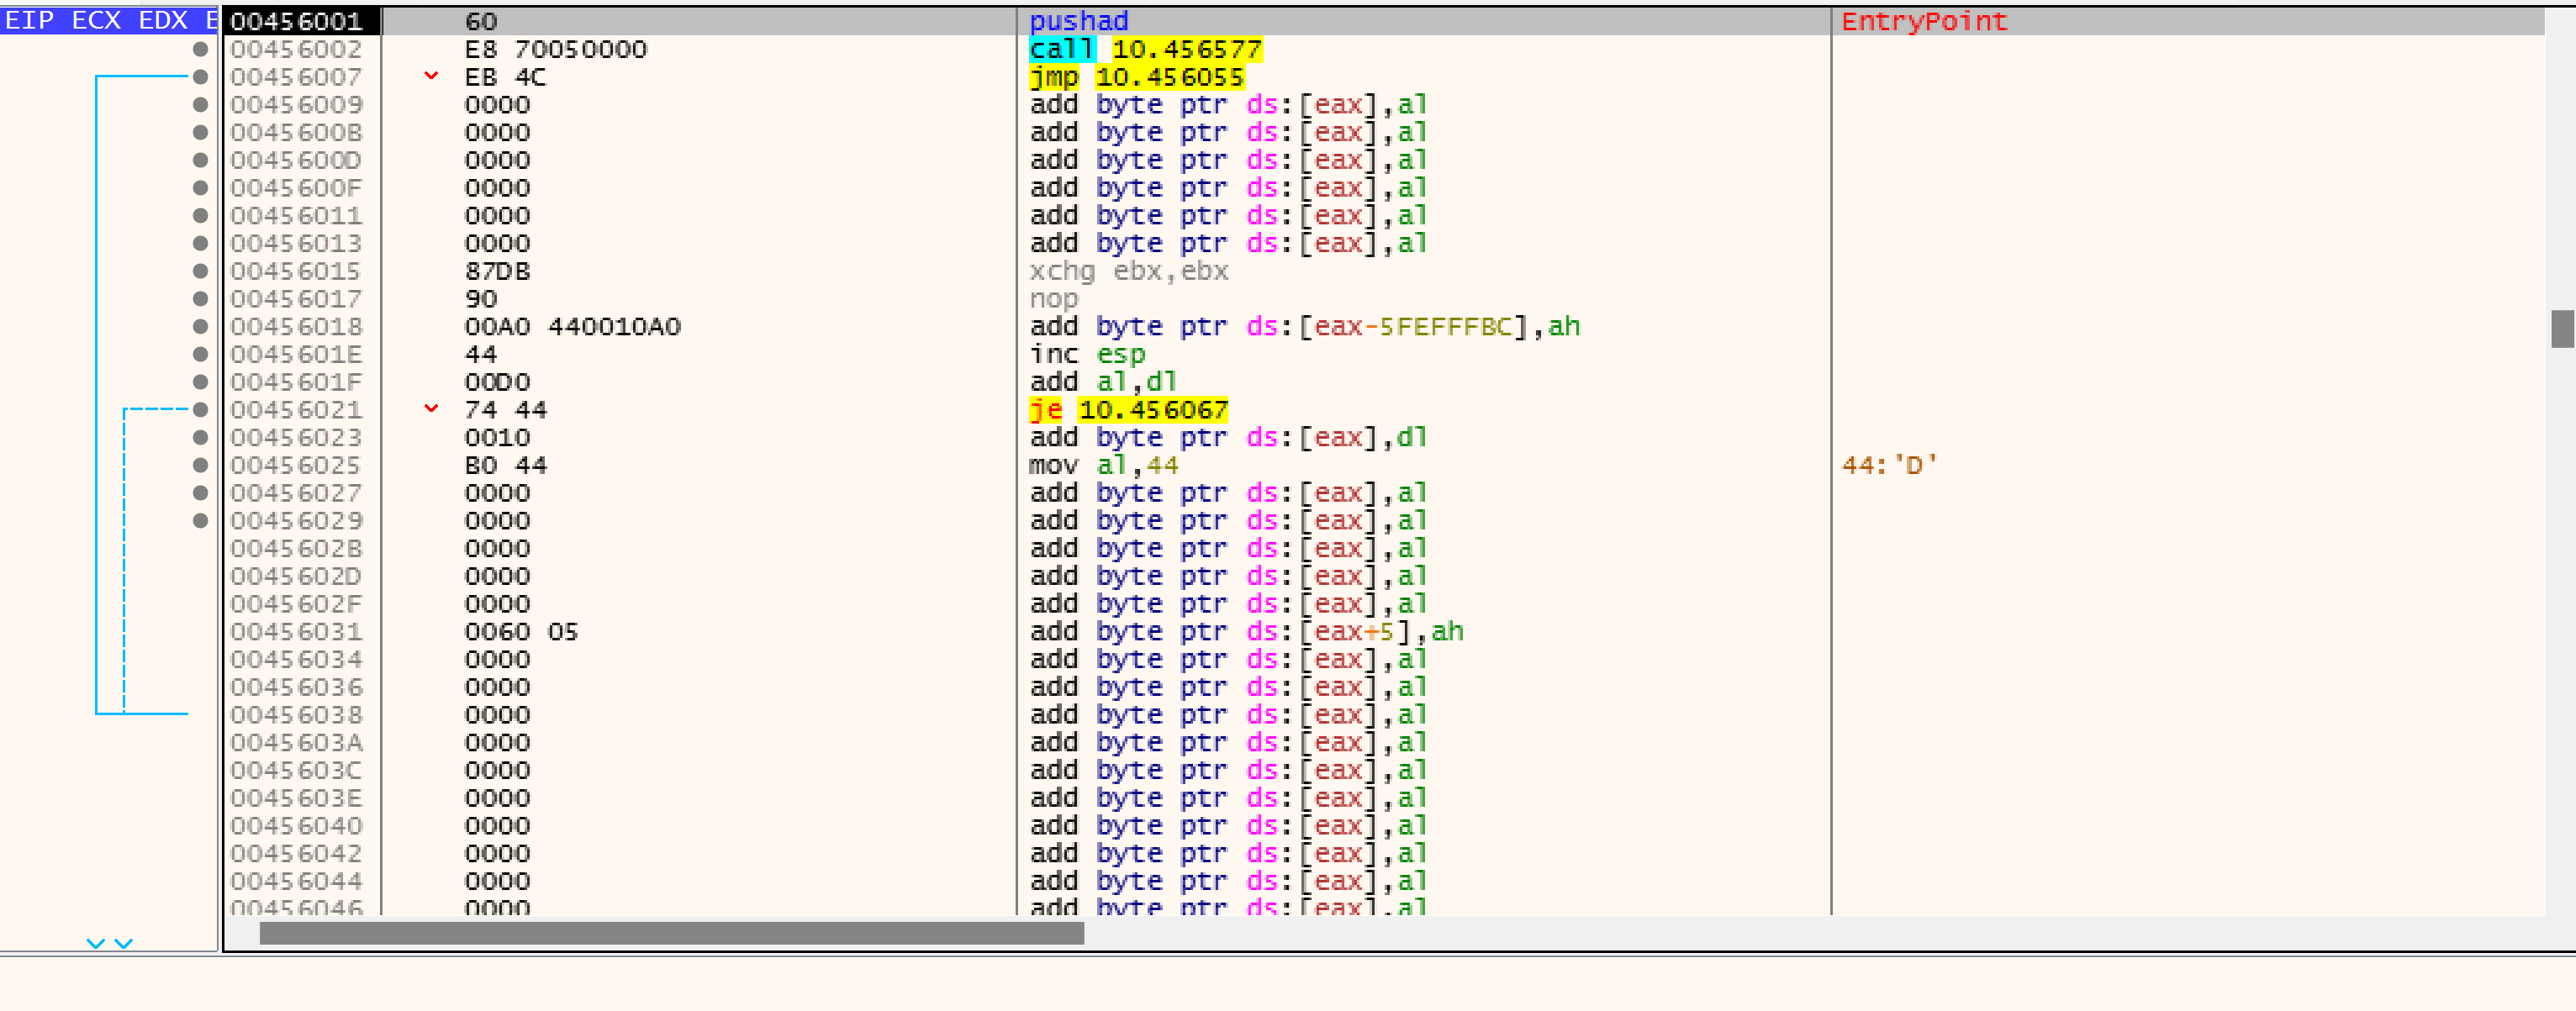Viewport: 2576px width, 1011px height.
Task: Select address 0045602B
Action: click(x=295, y=549)
